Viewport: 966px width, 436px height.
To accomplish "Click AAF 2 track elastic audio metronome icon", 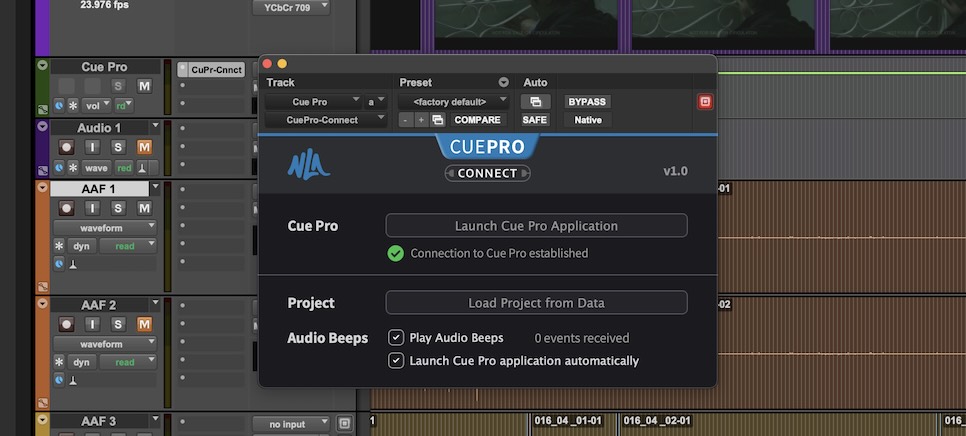I will (73, 381).
